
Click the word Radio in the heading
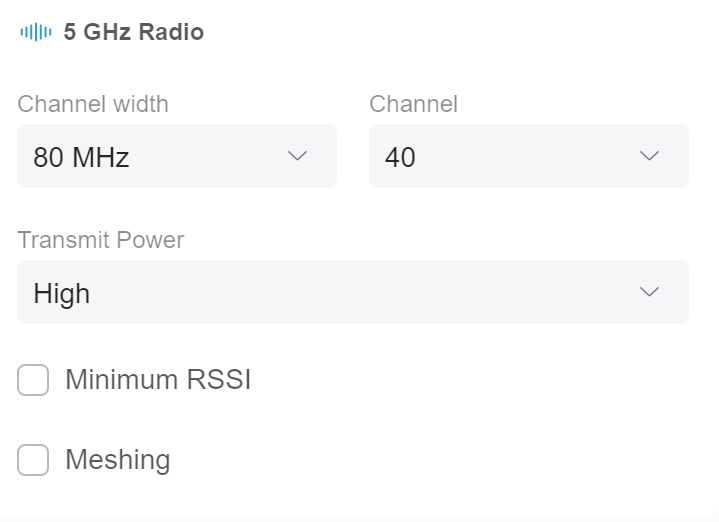point(171,32)
